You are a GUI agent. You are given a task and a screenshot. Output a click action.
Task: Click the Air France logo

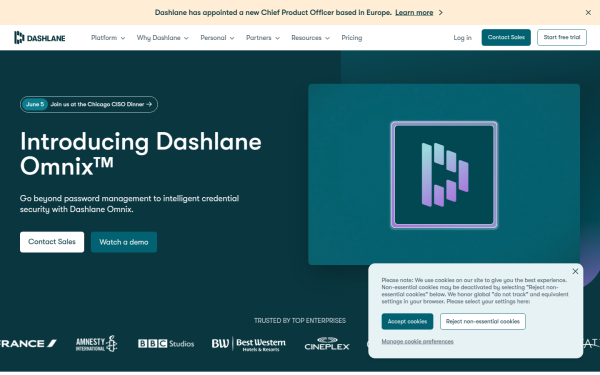coord(28,344)
